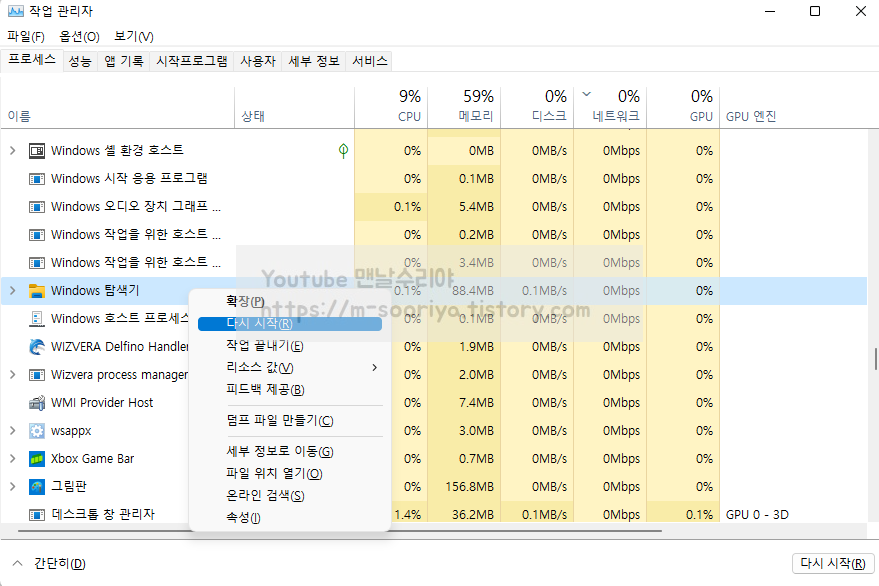This screenshot has height=586, width=879.
Task: Switch to the 앱 기록 tab
Action: point(123,61)
